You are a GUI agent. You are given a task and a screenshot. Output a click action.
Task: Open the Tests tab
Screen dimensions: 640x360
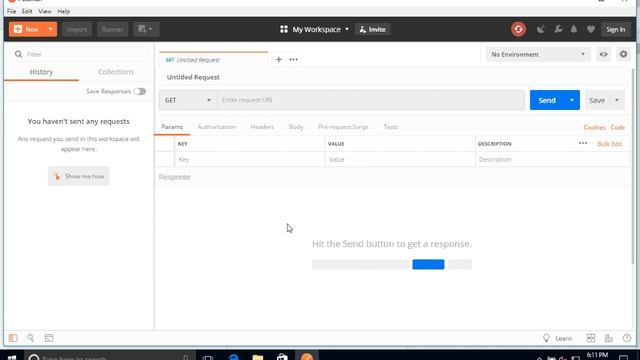pos(391,127)
